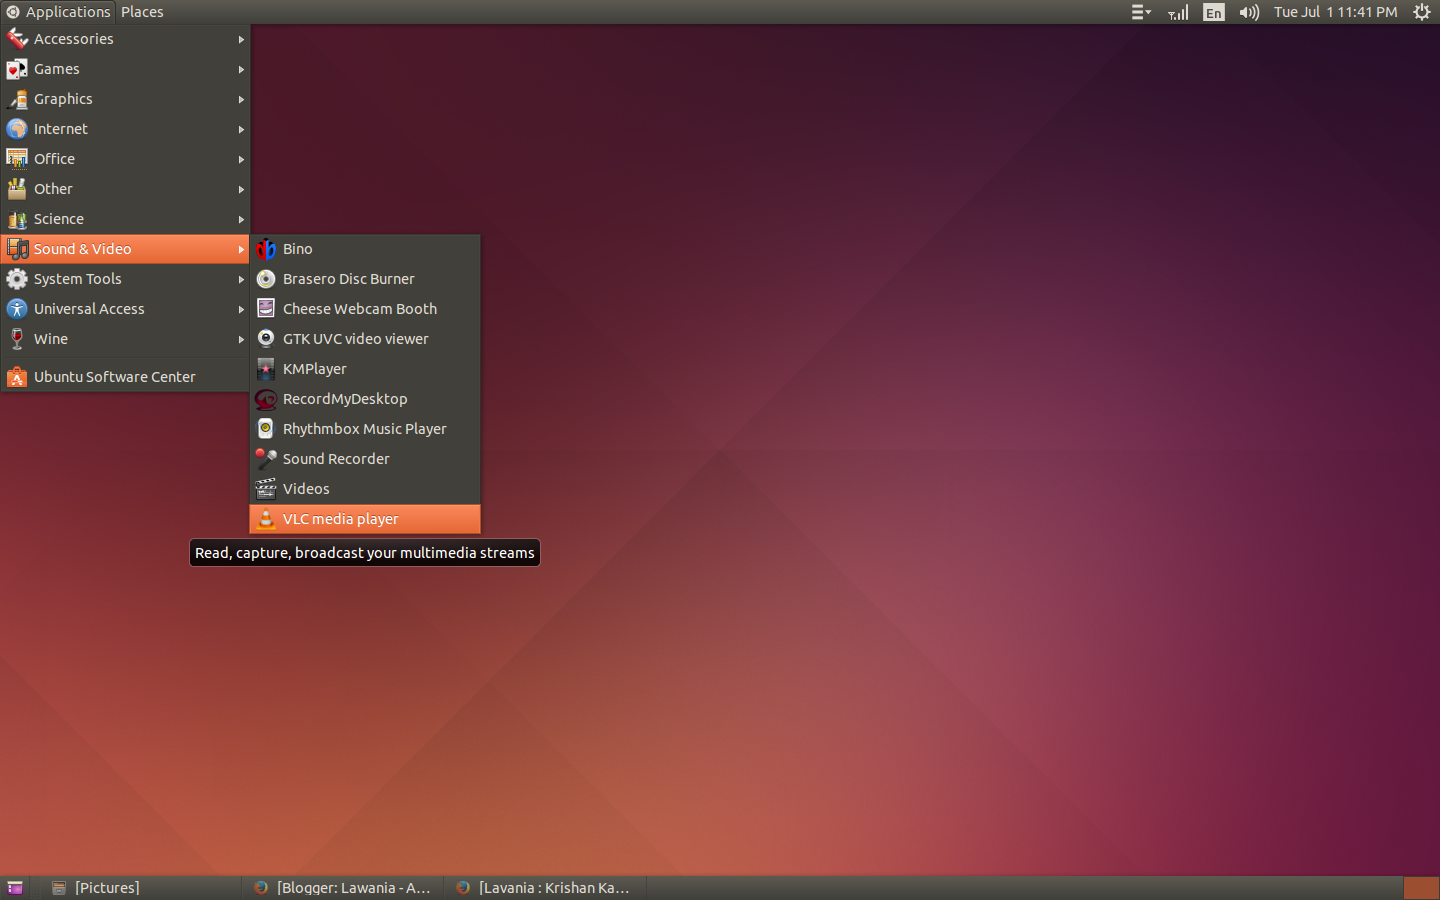Image resolution: width=1440 pixels, height=900 pixels.
Task: Launch the Videos application
Action: pos(365,489)
